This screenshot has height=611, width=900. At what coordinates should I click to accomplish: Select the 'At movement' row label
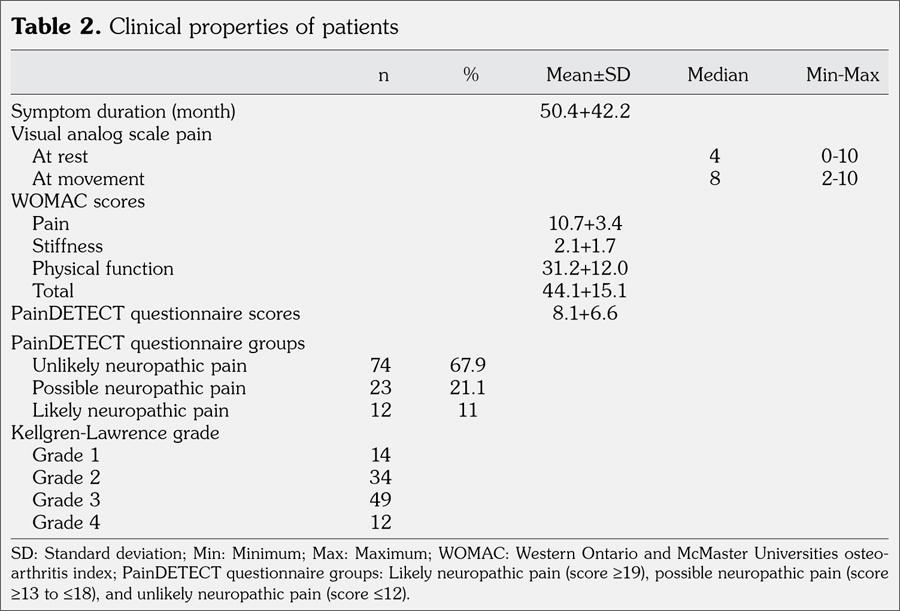tap(88, 179)
